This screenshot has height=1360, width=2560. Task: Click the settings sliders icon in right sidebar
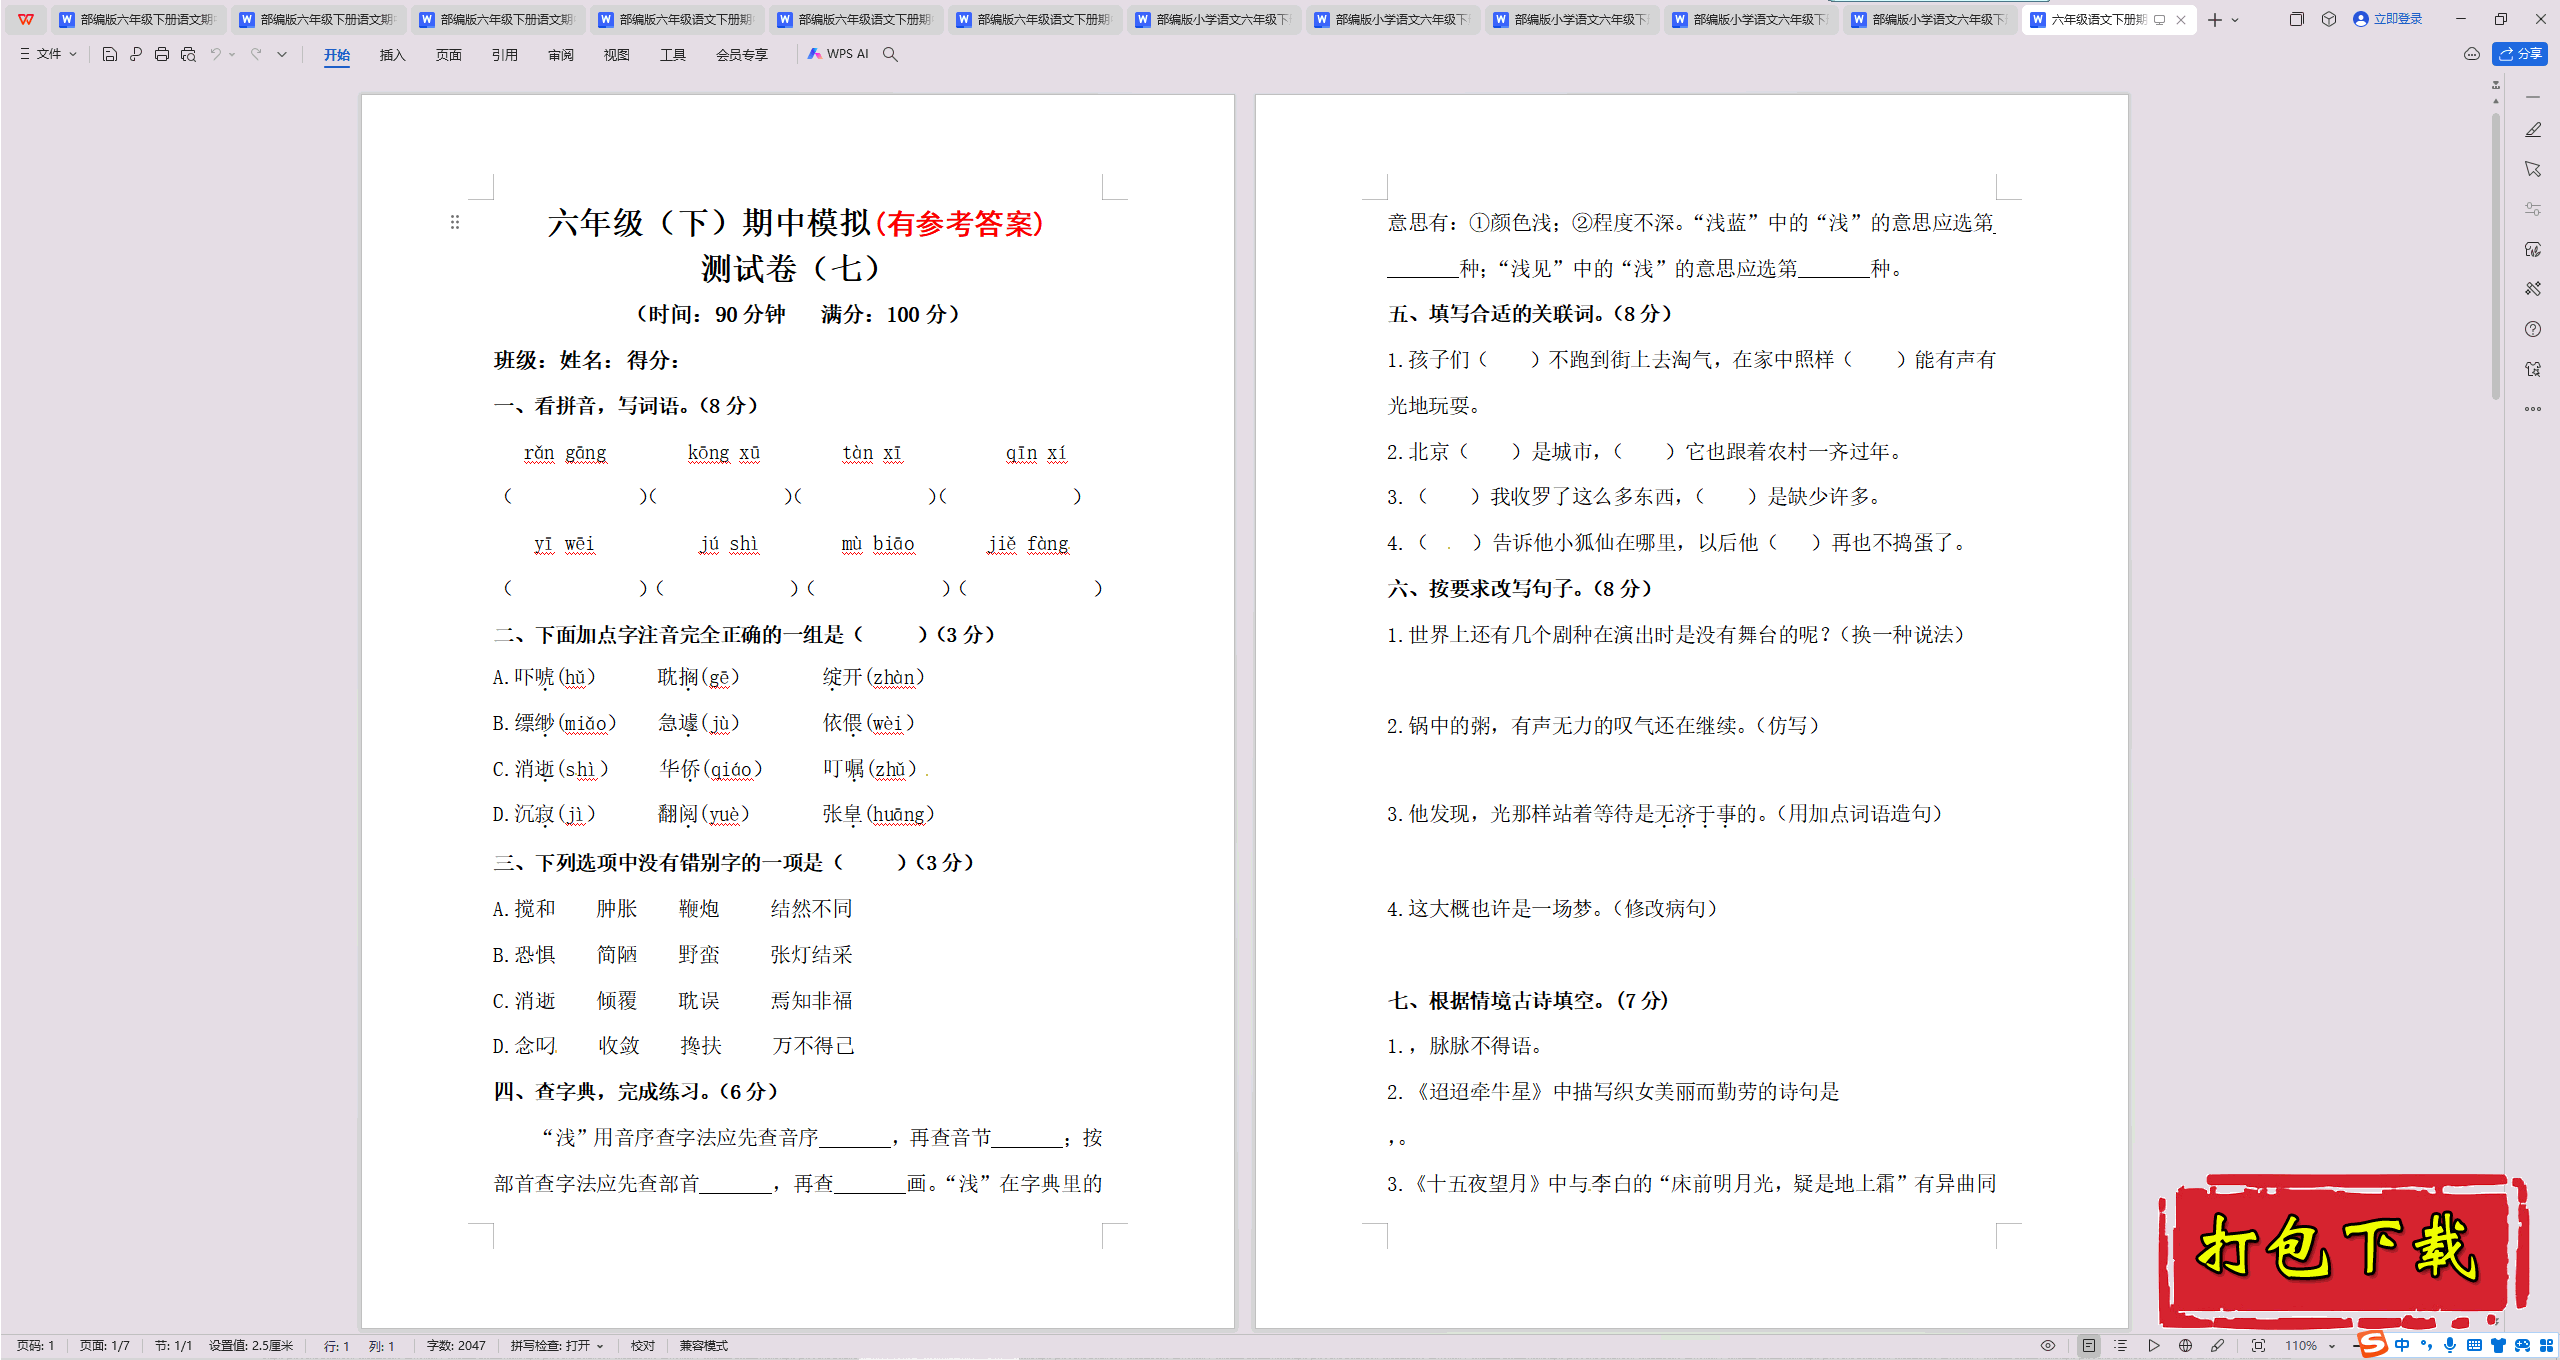click(2533, 209)
